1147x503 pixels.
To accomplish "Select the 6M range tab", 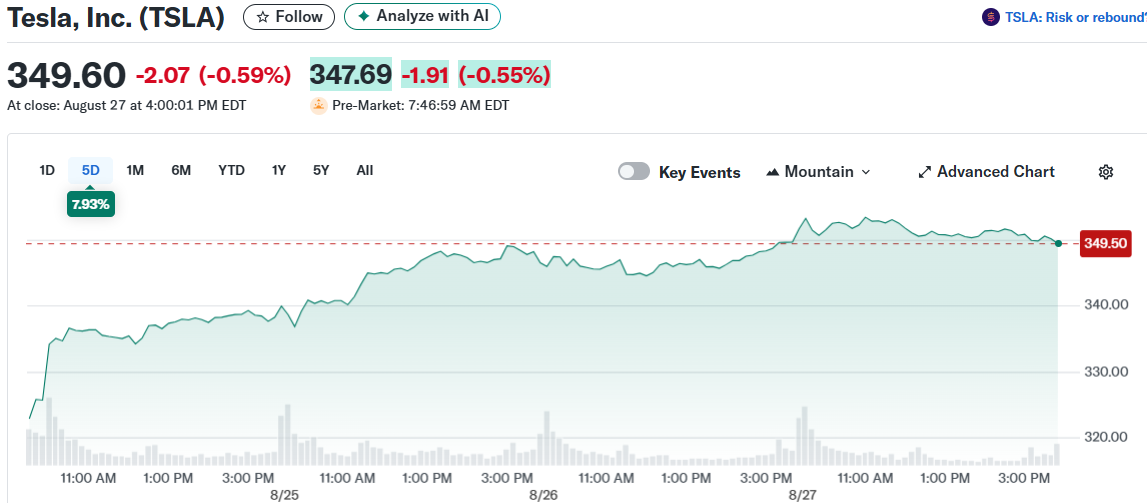I will pyautogui.click(x=181, y=170).
